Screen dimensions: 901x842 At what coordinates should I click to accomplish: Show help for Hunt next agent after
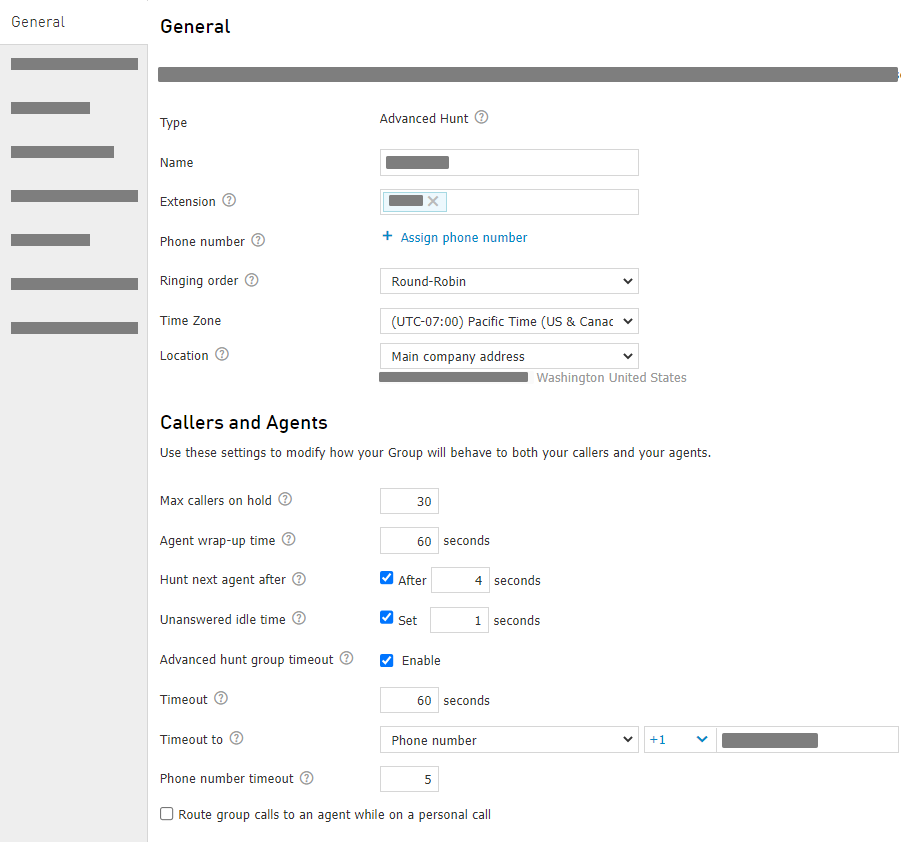click(x=298, y=579)
